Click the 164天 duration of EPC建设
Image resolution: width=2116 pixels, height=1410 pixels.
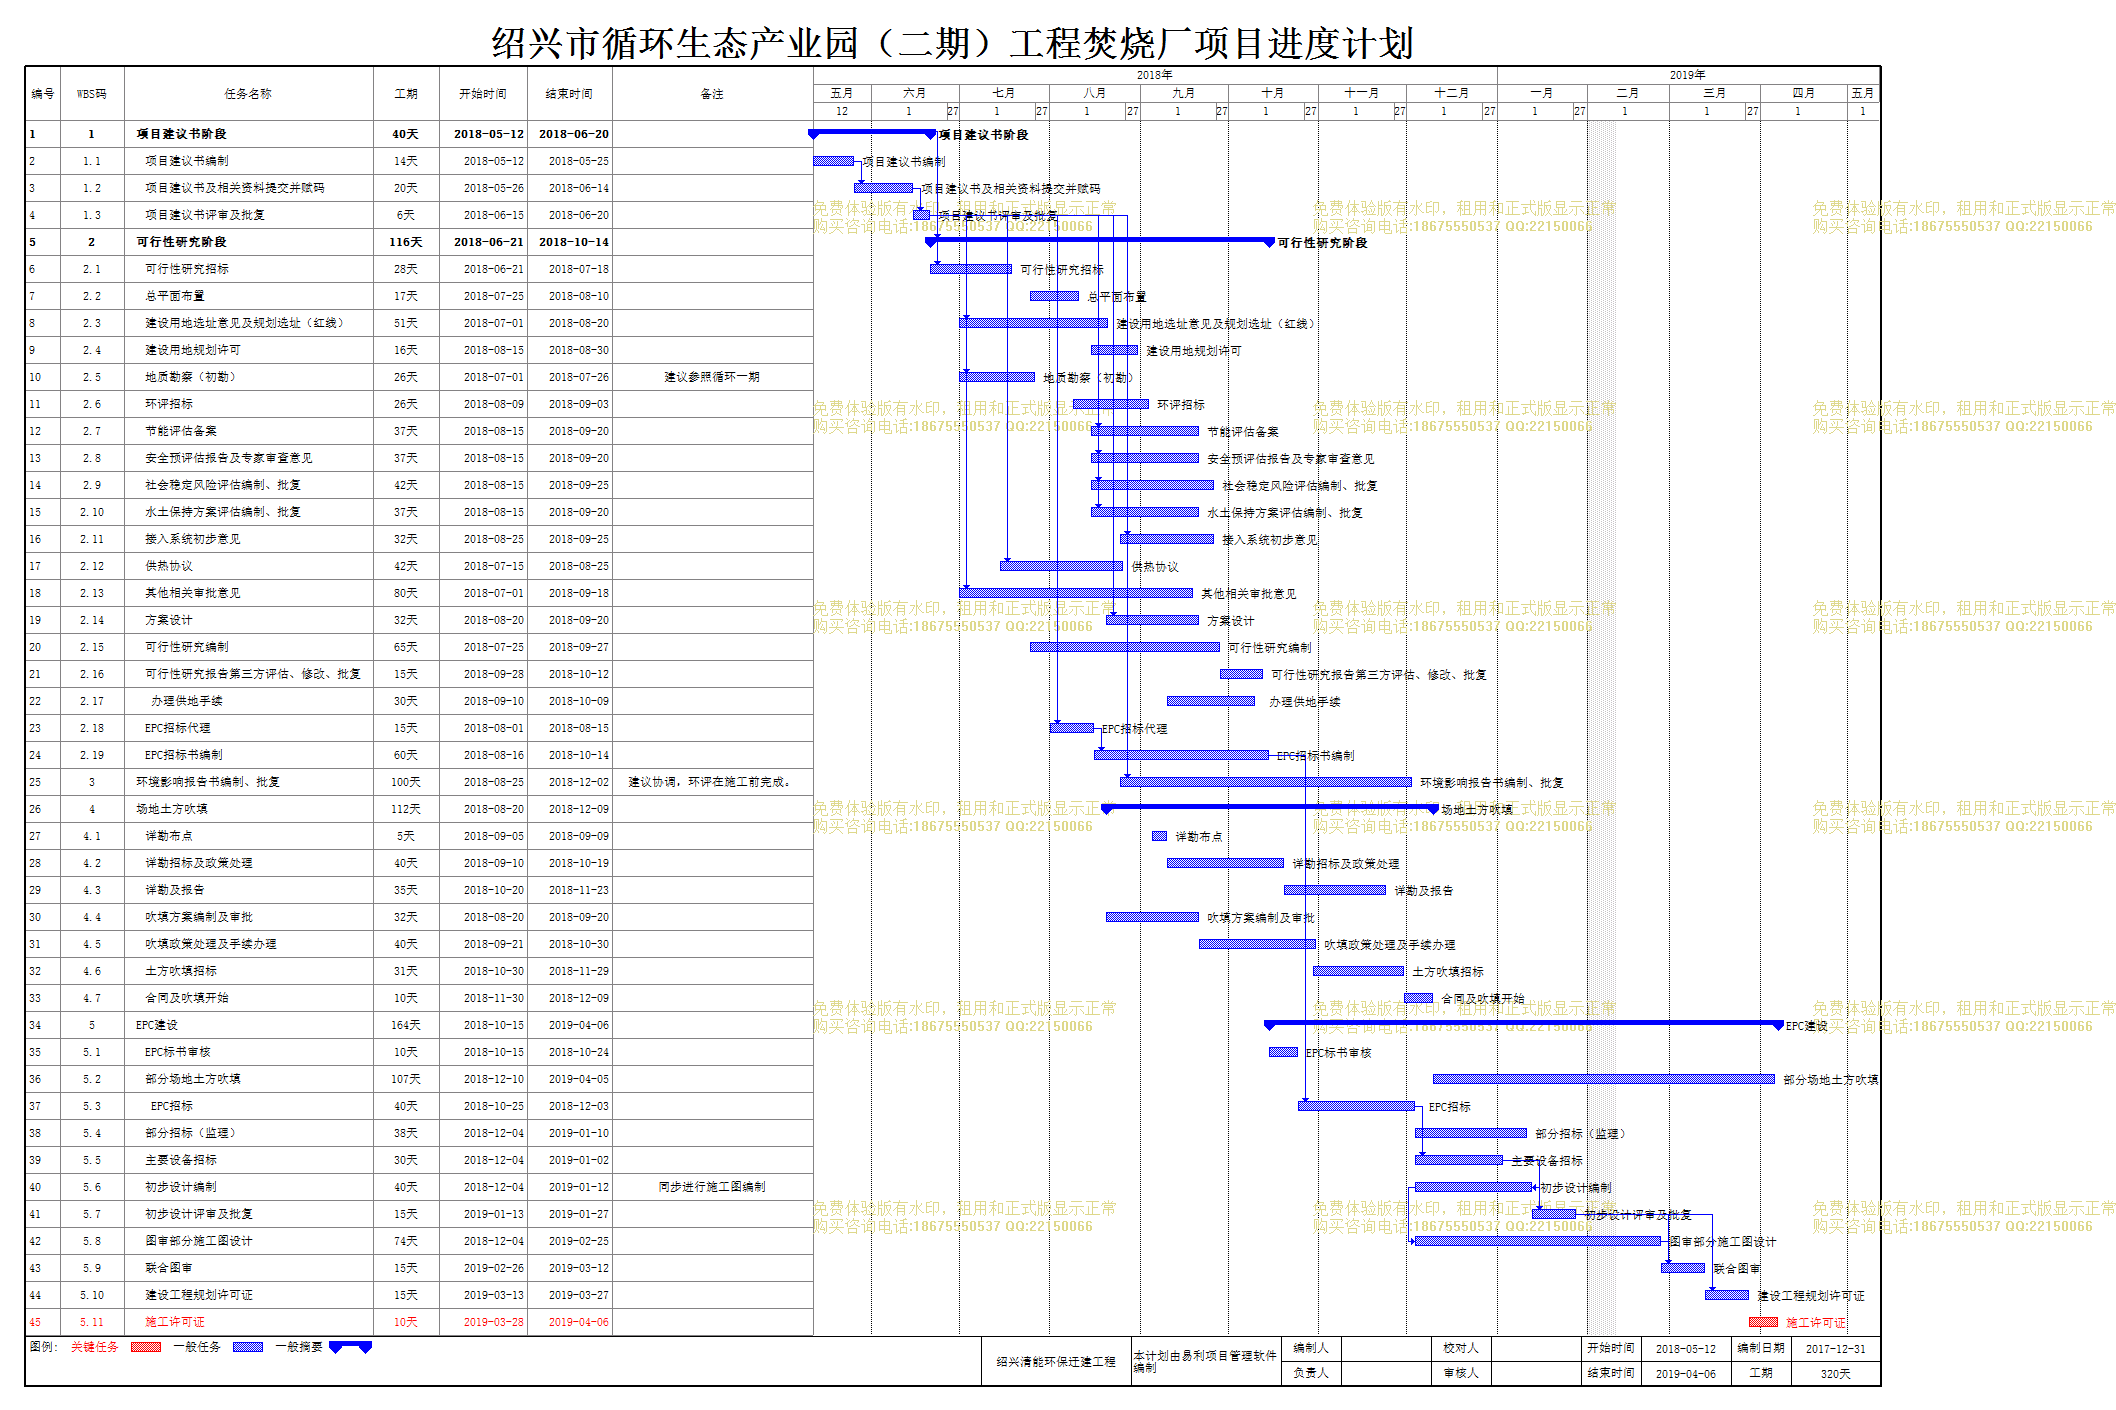(x=406, y=1025)
